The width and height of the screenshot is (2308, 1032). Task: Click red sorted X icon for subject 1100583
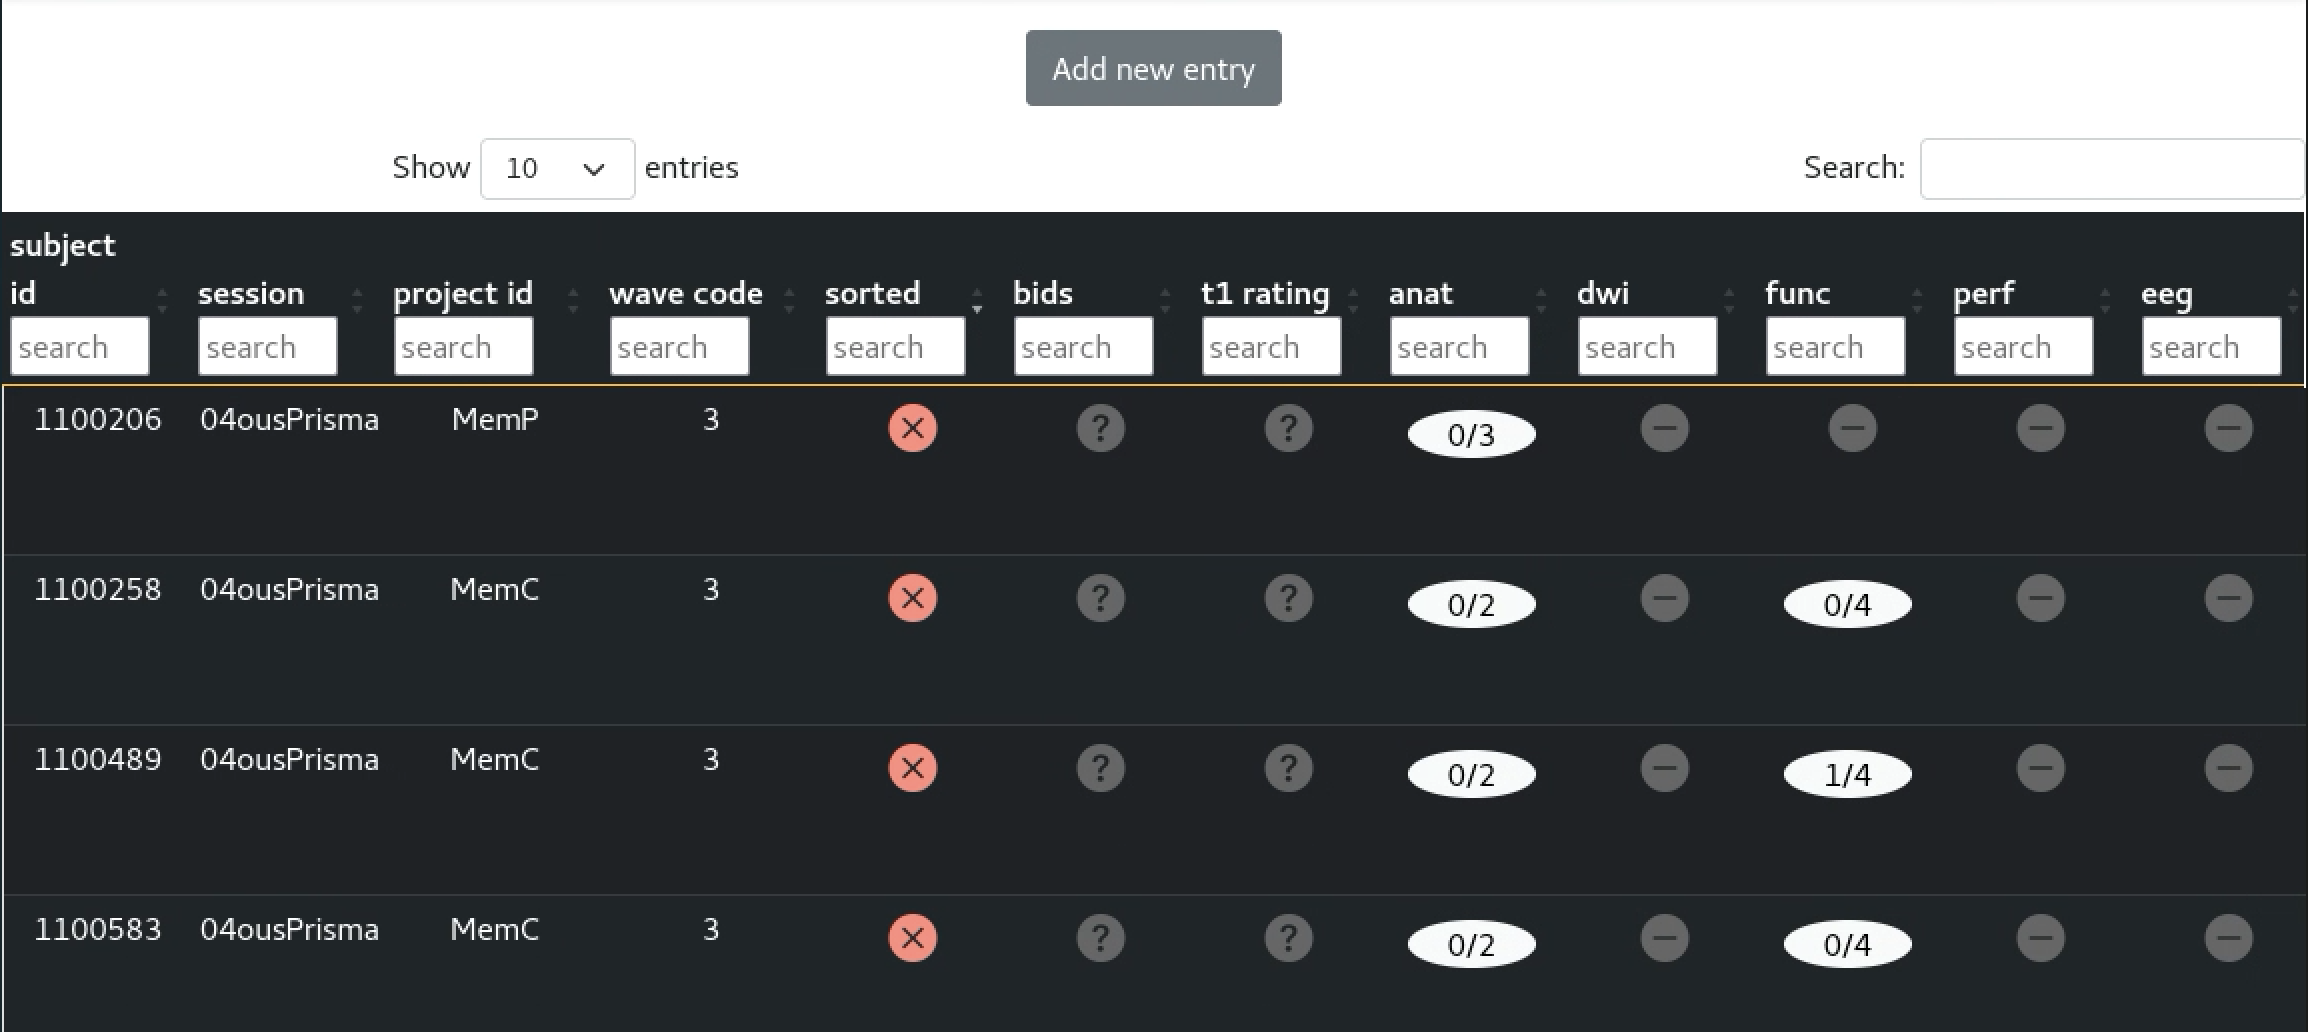912,939
